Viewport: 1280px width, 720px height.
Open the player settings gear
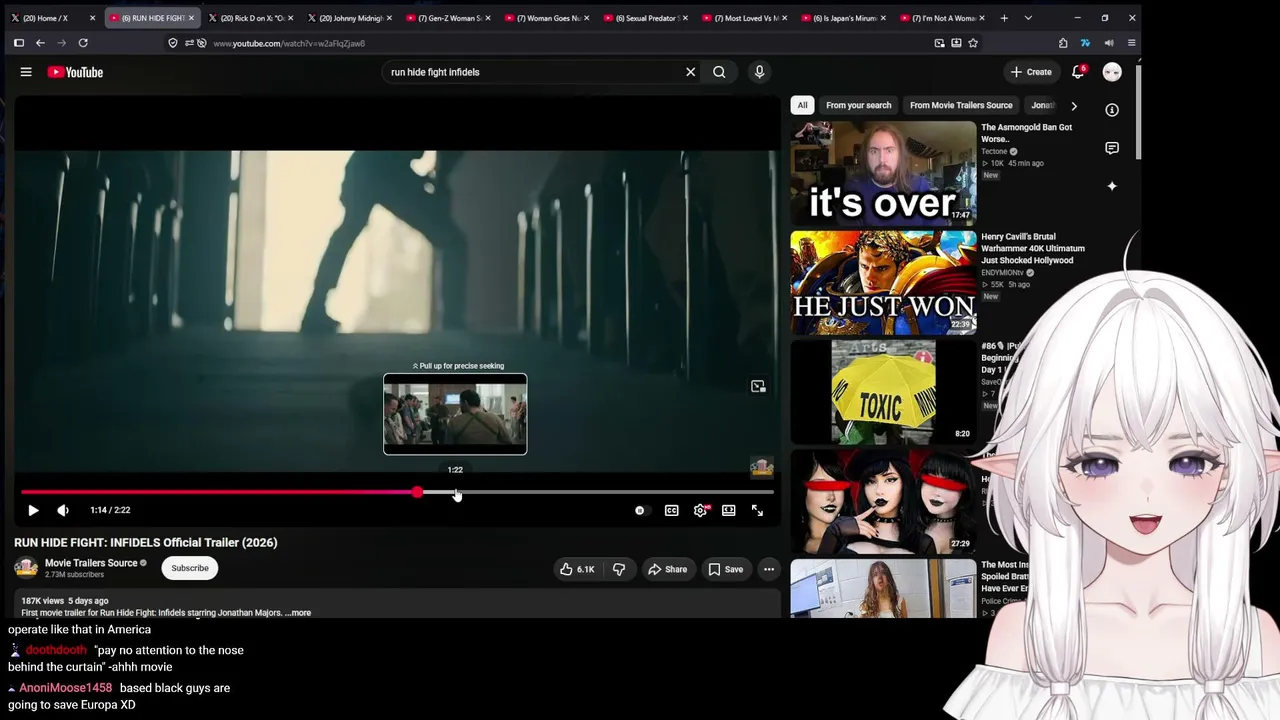tap(700, 510)
